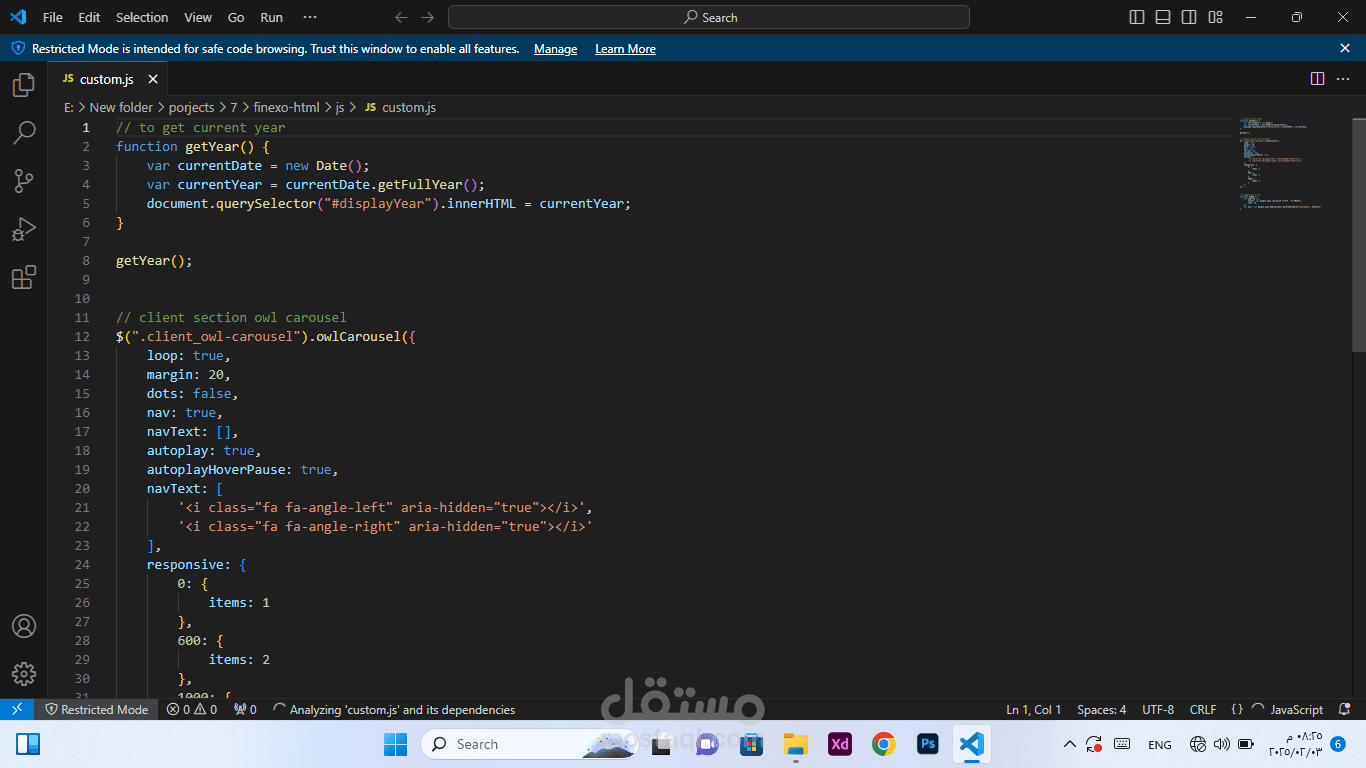Expand 'porjects' breadcrumb

pyautogui.click(x=192, y=107)
